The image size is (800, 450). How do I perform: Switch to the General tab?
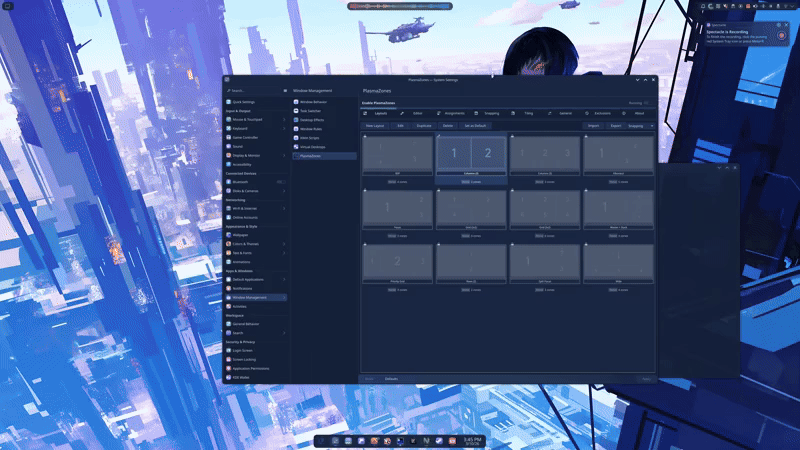pos(561,113)
